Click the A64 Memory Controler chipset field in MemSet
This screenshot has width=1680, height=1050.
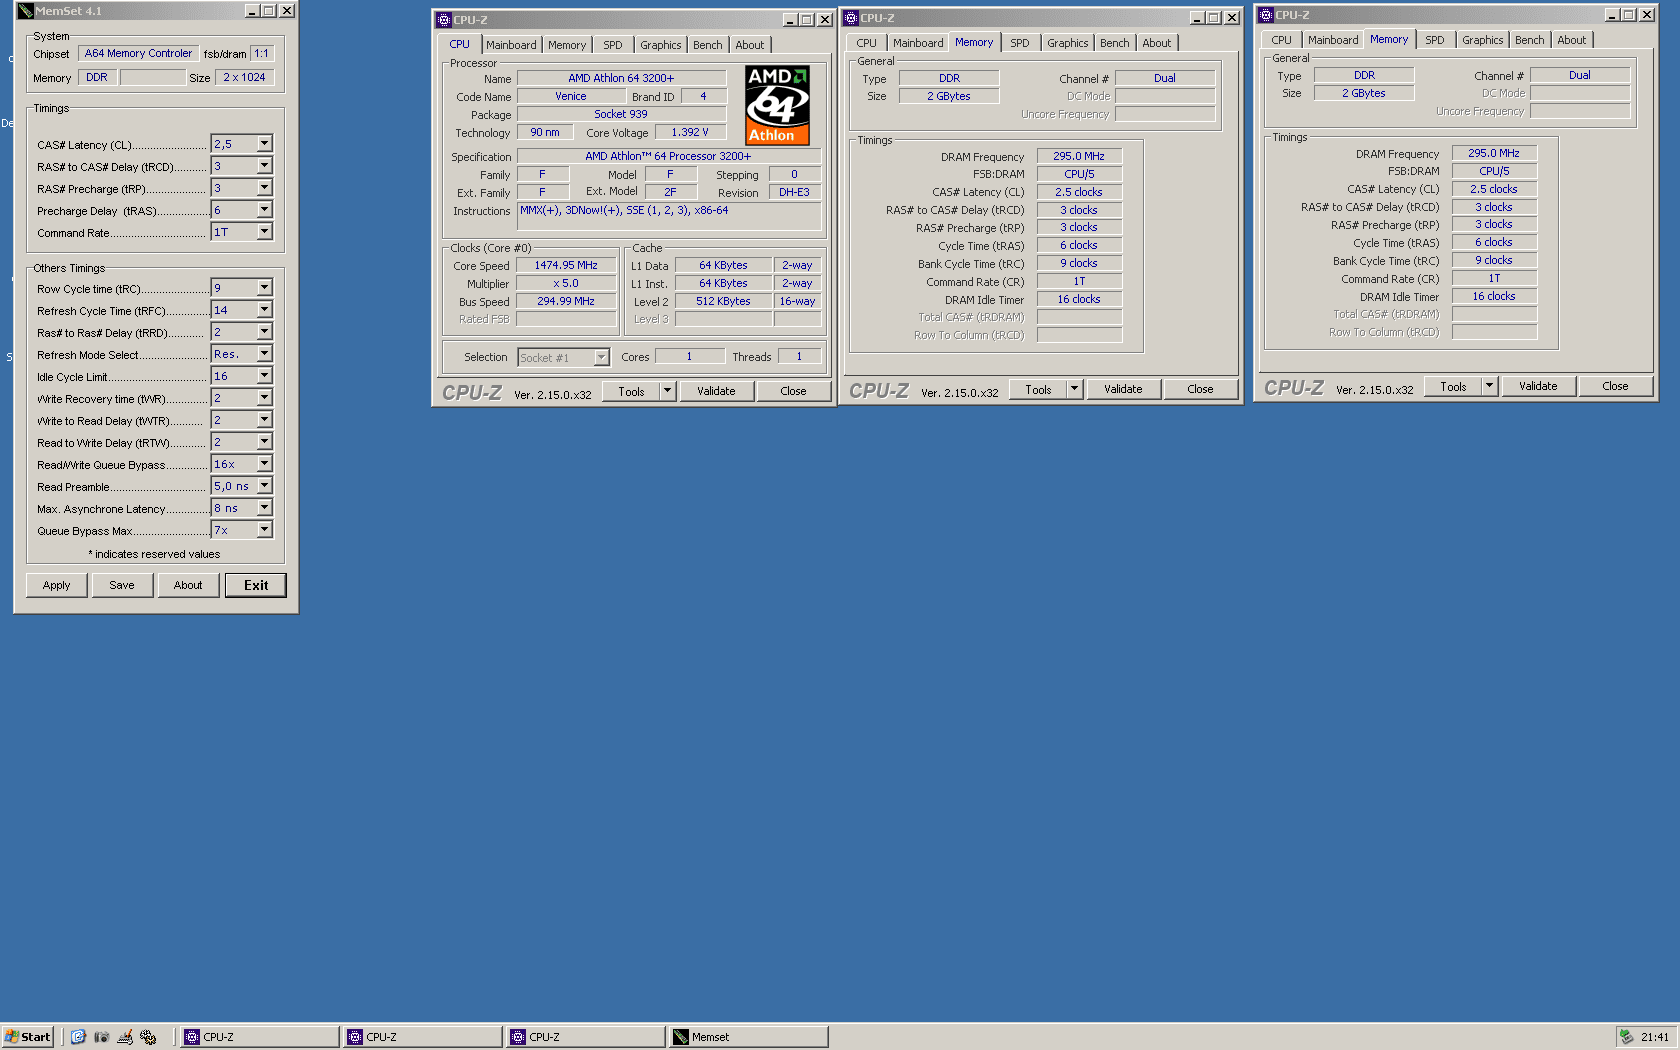[138, 54]
